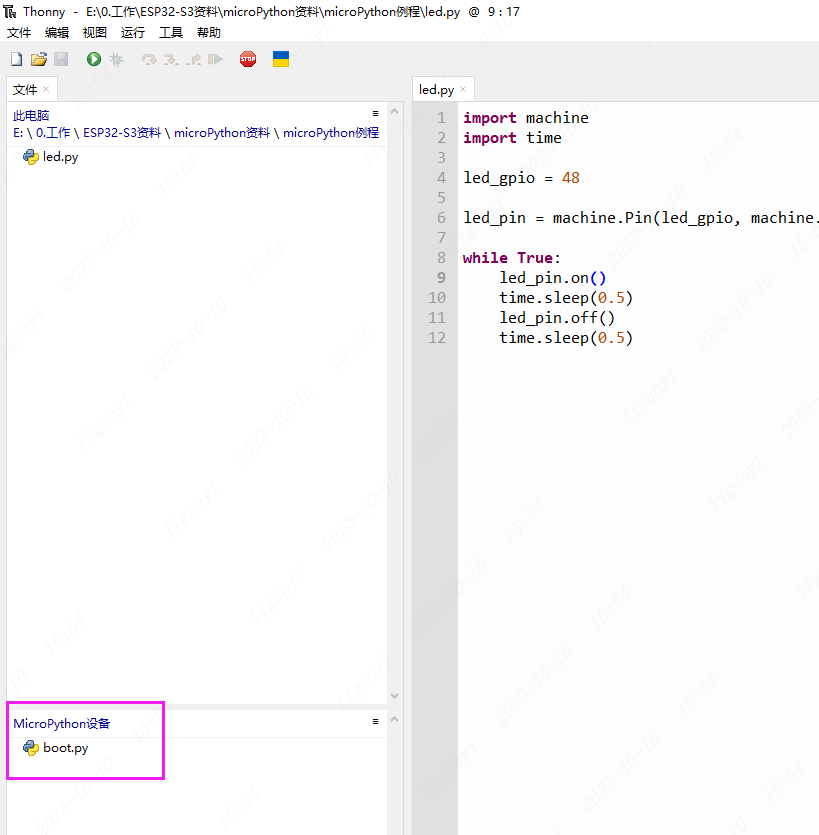Click the Step over debug icon

tap(149, 59)
